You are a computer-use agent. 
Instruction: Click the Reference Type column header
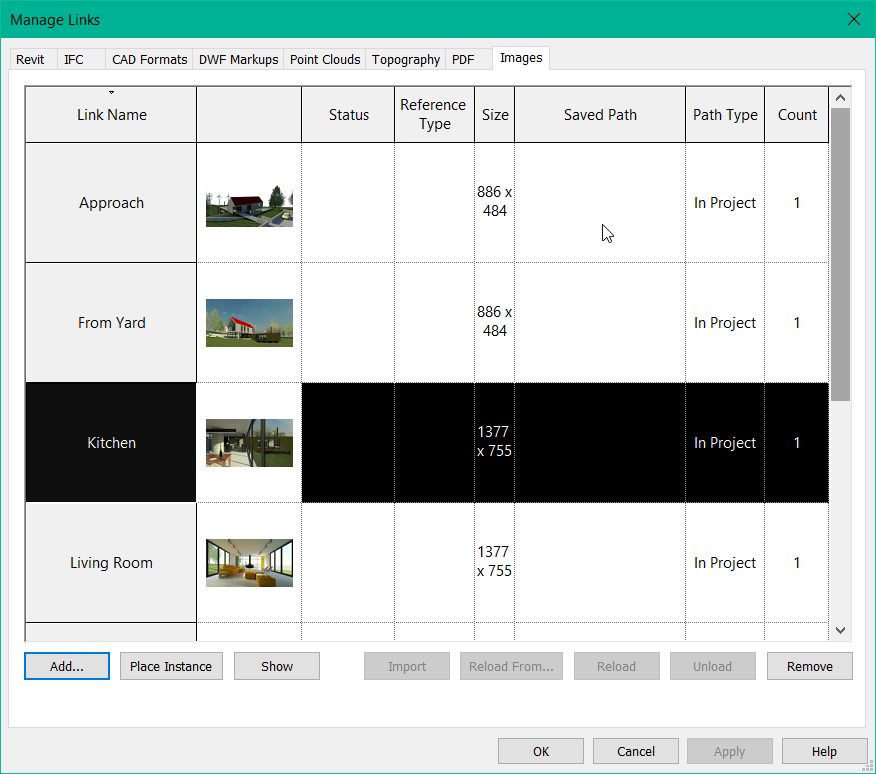click(434, 115)
